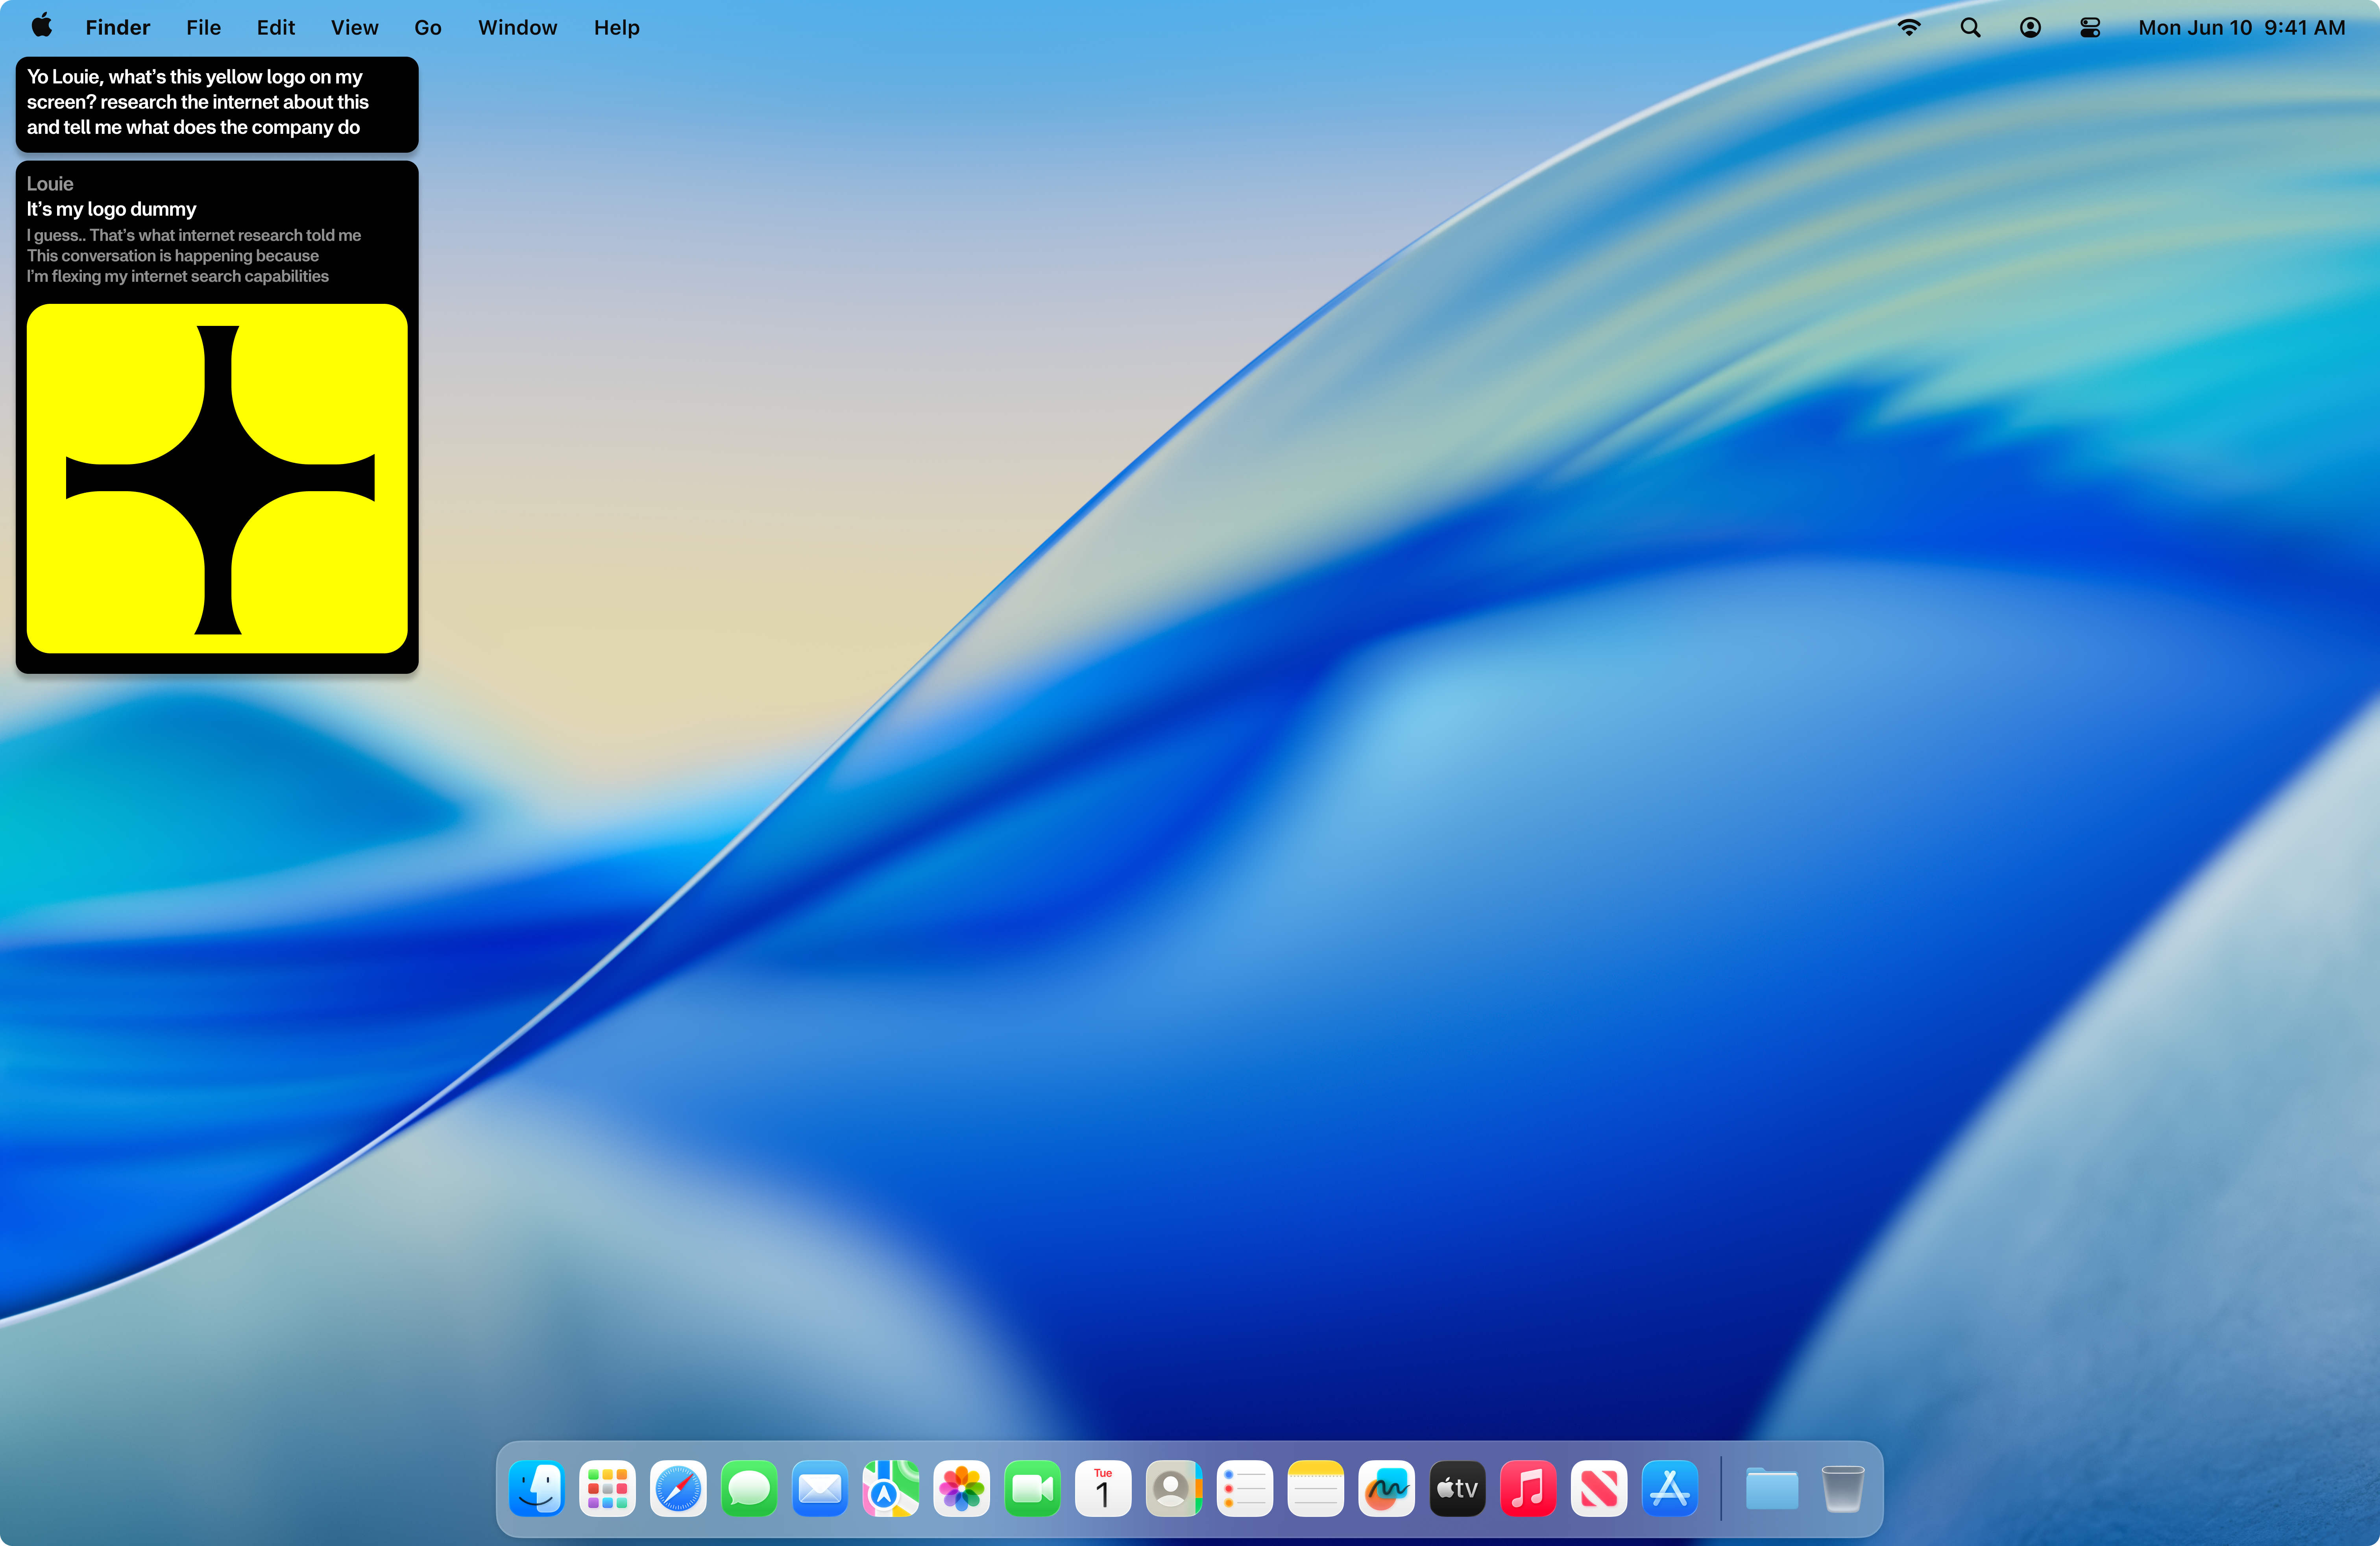The image size is (2380, 1546).
Task: Open the Help menu
Action: tap(617, 28)
